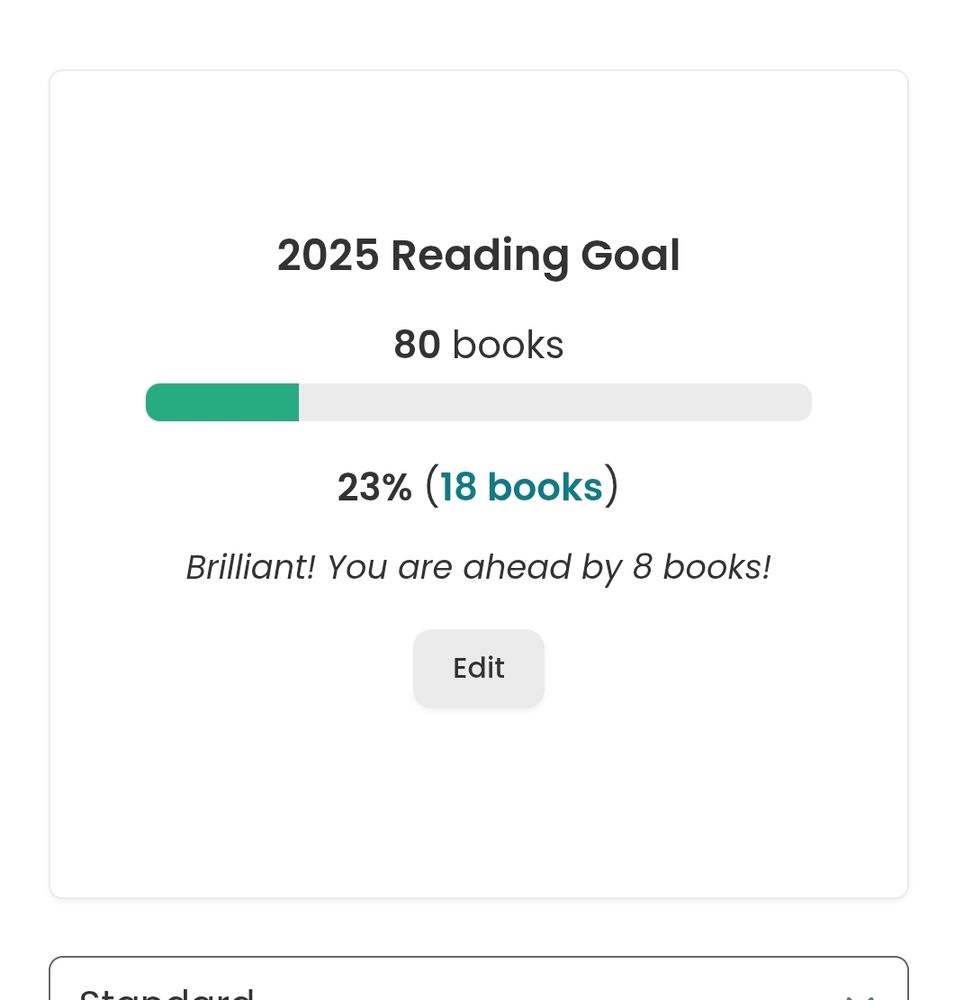Click the left rounded end of green bar
This screenshot has width=964, height=1000.
pos(155,402)
